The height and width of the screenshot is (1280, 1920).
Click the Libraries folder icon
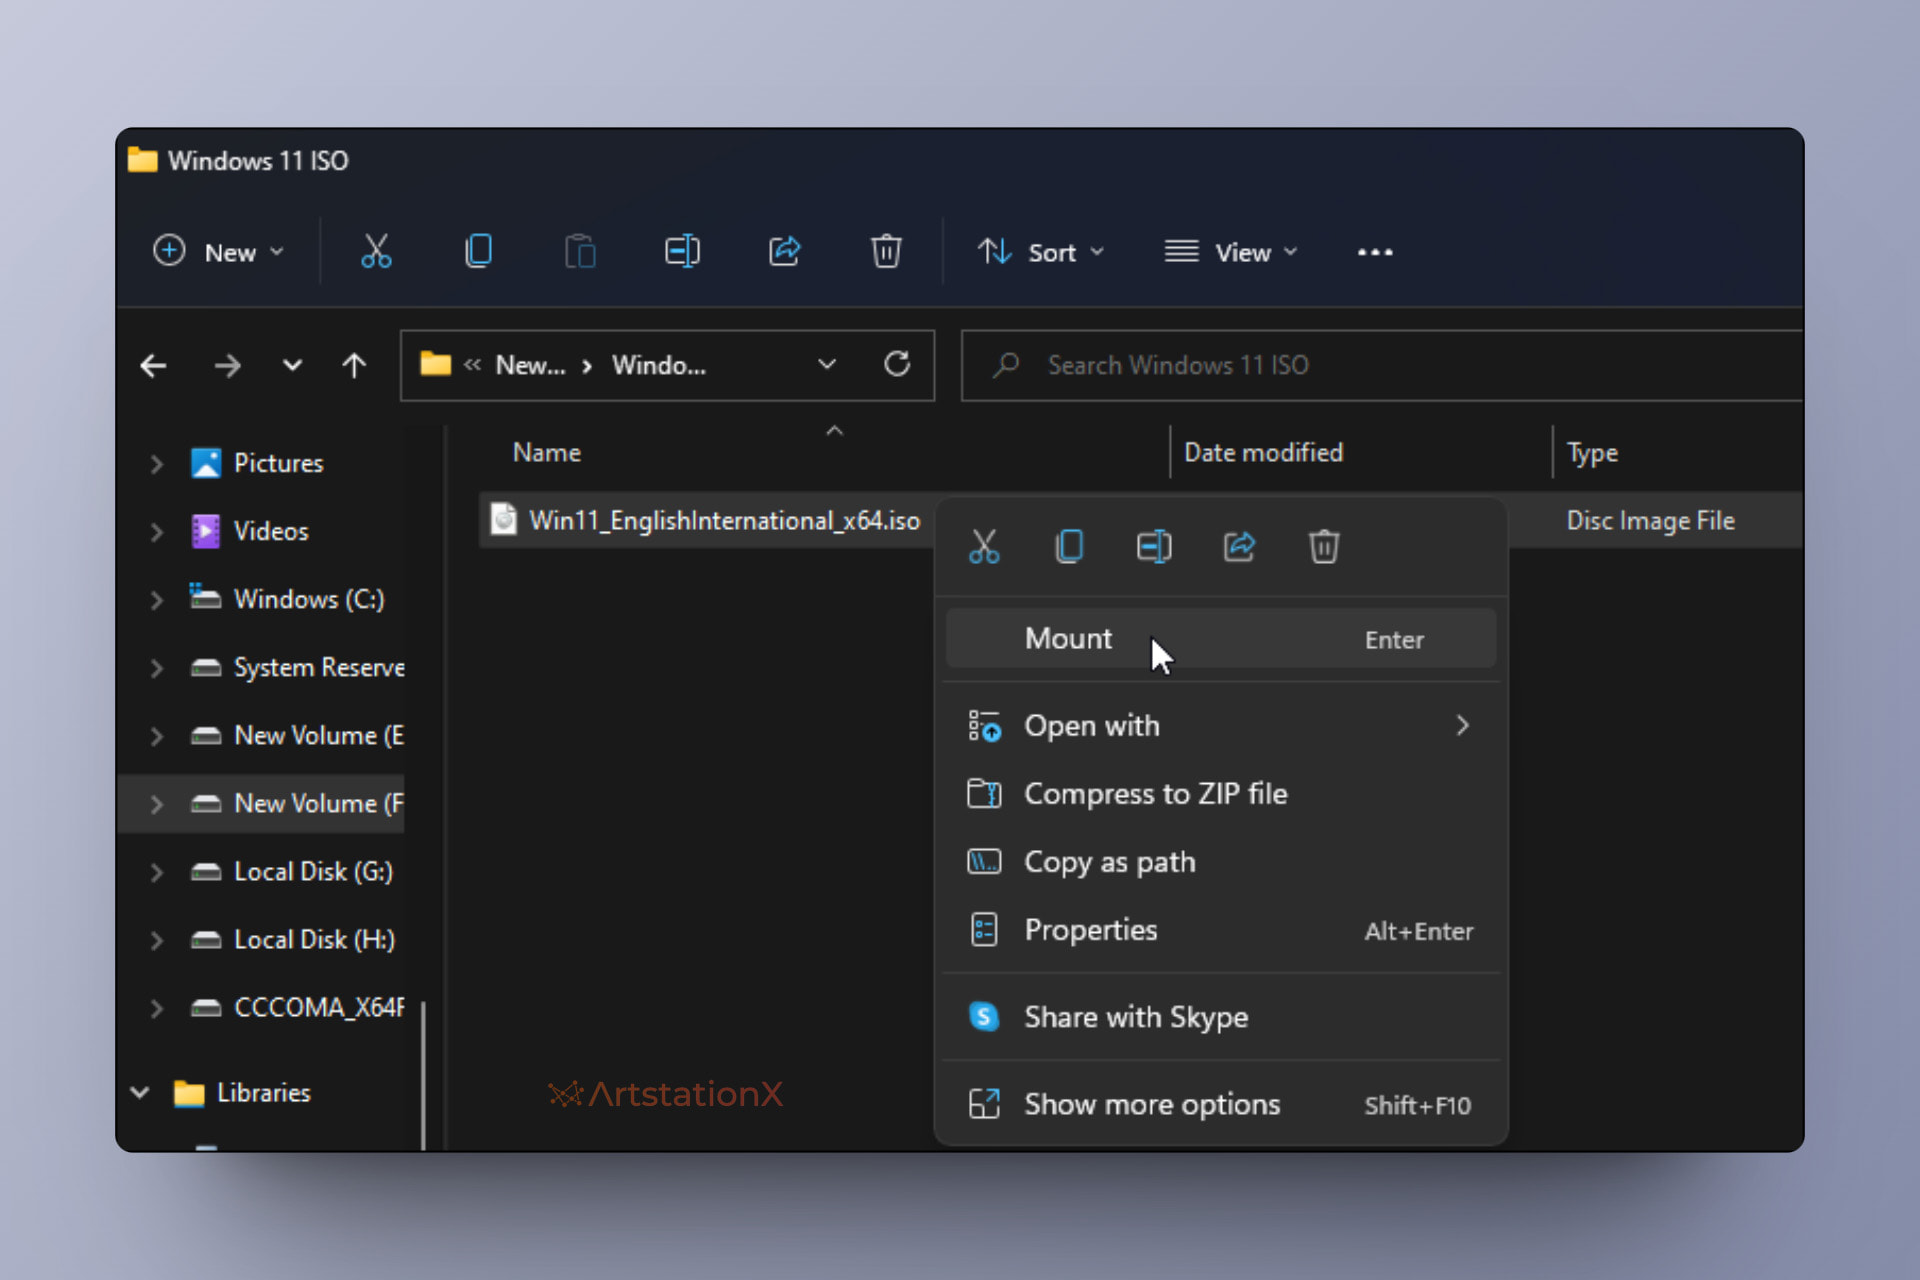189,1093
